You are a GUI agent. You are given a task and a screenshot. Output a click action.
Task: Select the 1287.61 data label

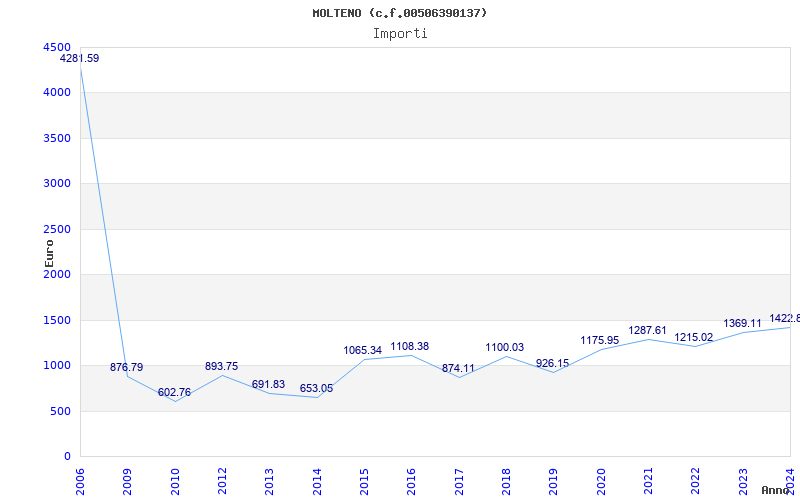pos(647,330)
